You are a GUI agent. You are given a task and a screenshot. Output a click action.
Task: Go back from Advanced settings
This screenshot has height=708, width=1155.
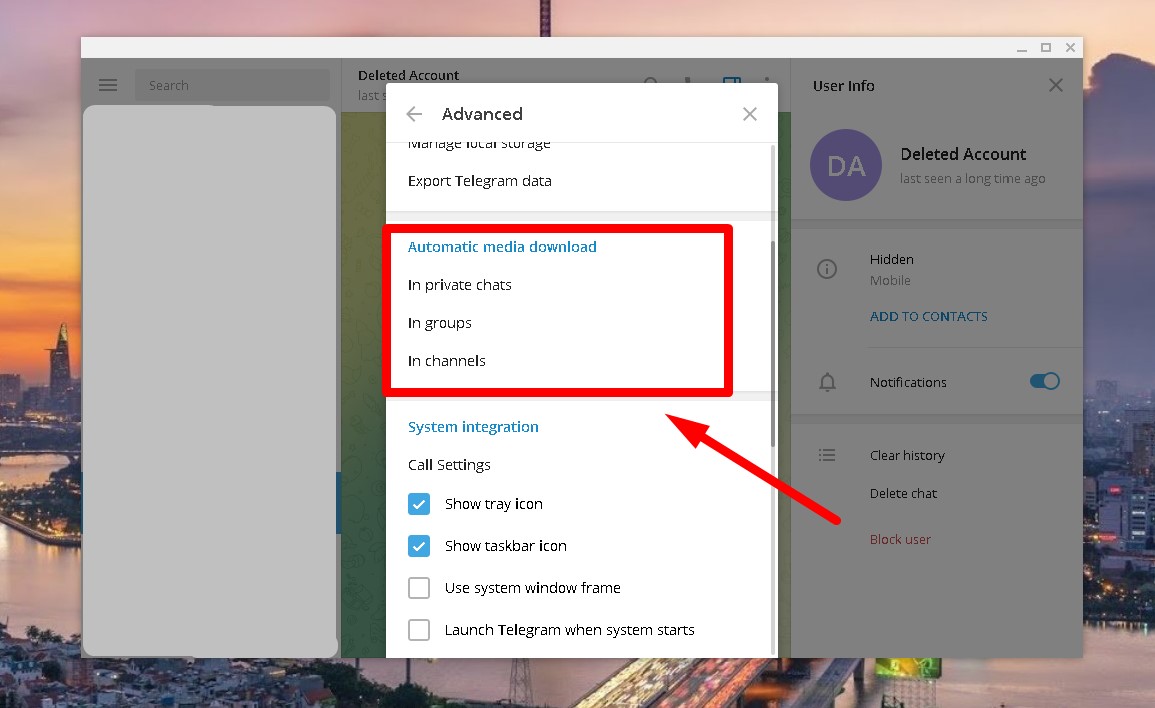click(414, 114)
